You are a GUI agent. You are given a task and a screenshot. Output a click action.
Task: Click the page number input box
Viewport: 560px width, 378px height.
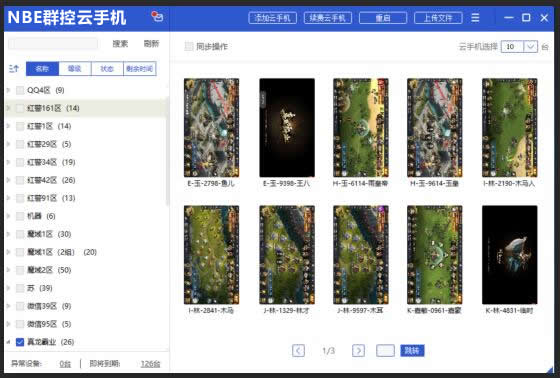tap(385, 350)
